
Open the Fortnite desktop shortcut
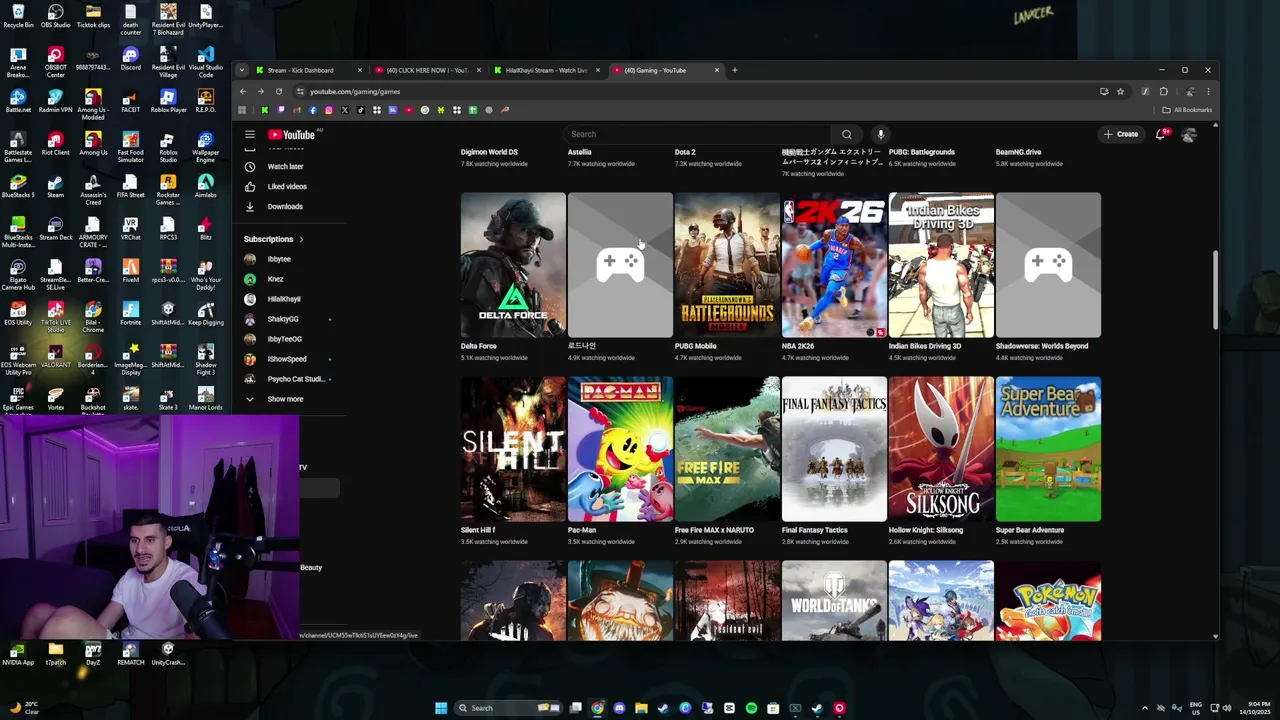[130, 314]
